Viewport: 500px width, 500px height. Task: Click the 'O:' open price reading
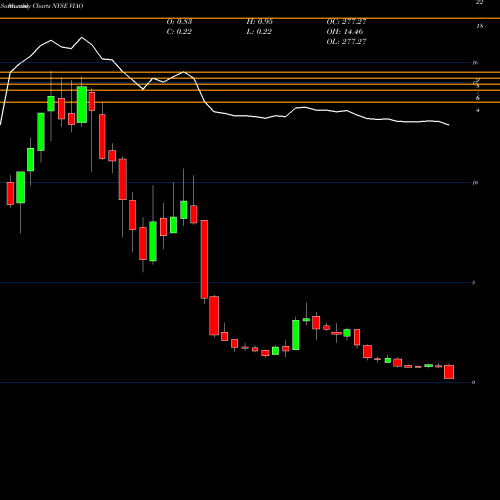pos(179,22)
